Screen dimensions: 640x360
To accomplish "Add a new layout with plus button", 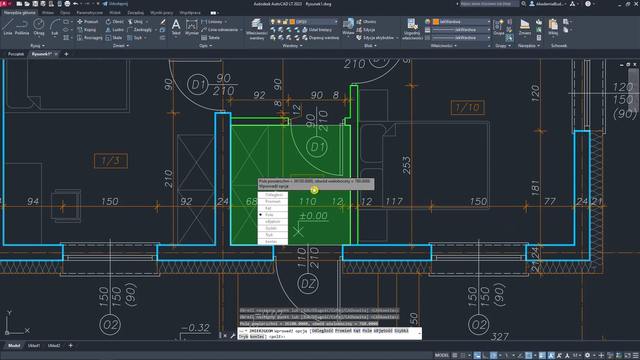I will coord(71,346).
